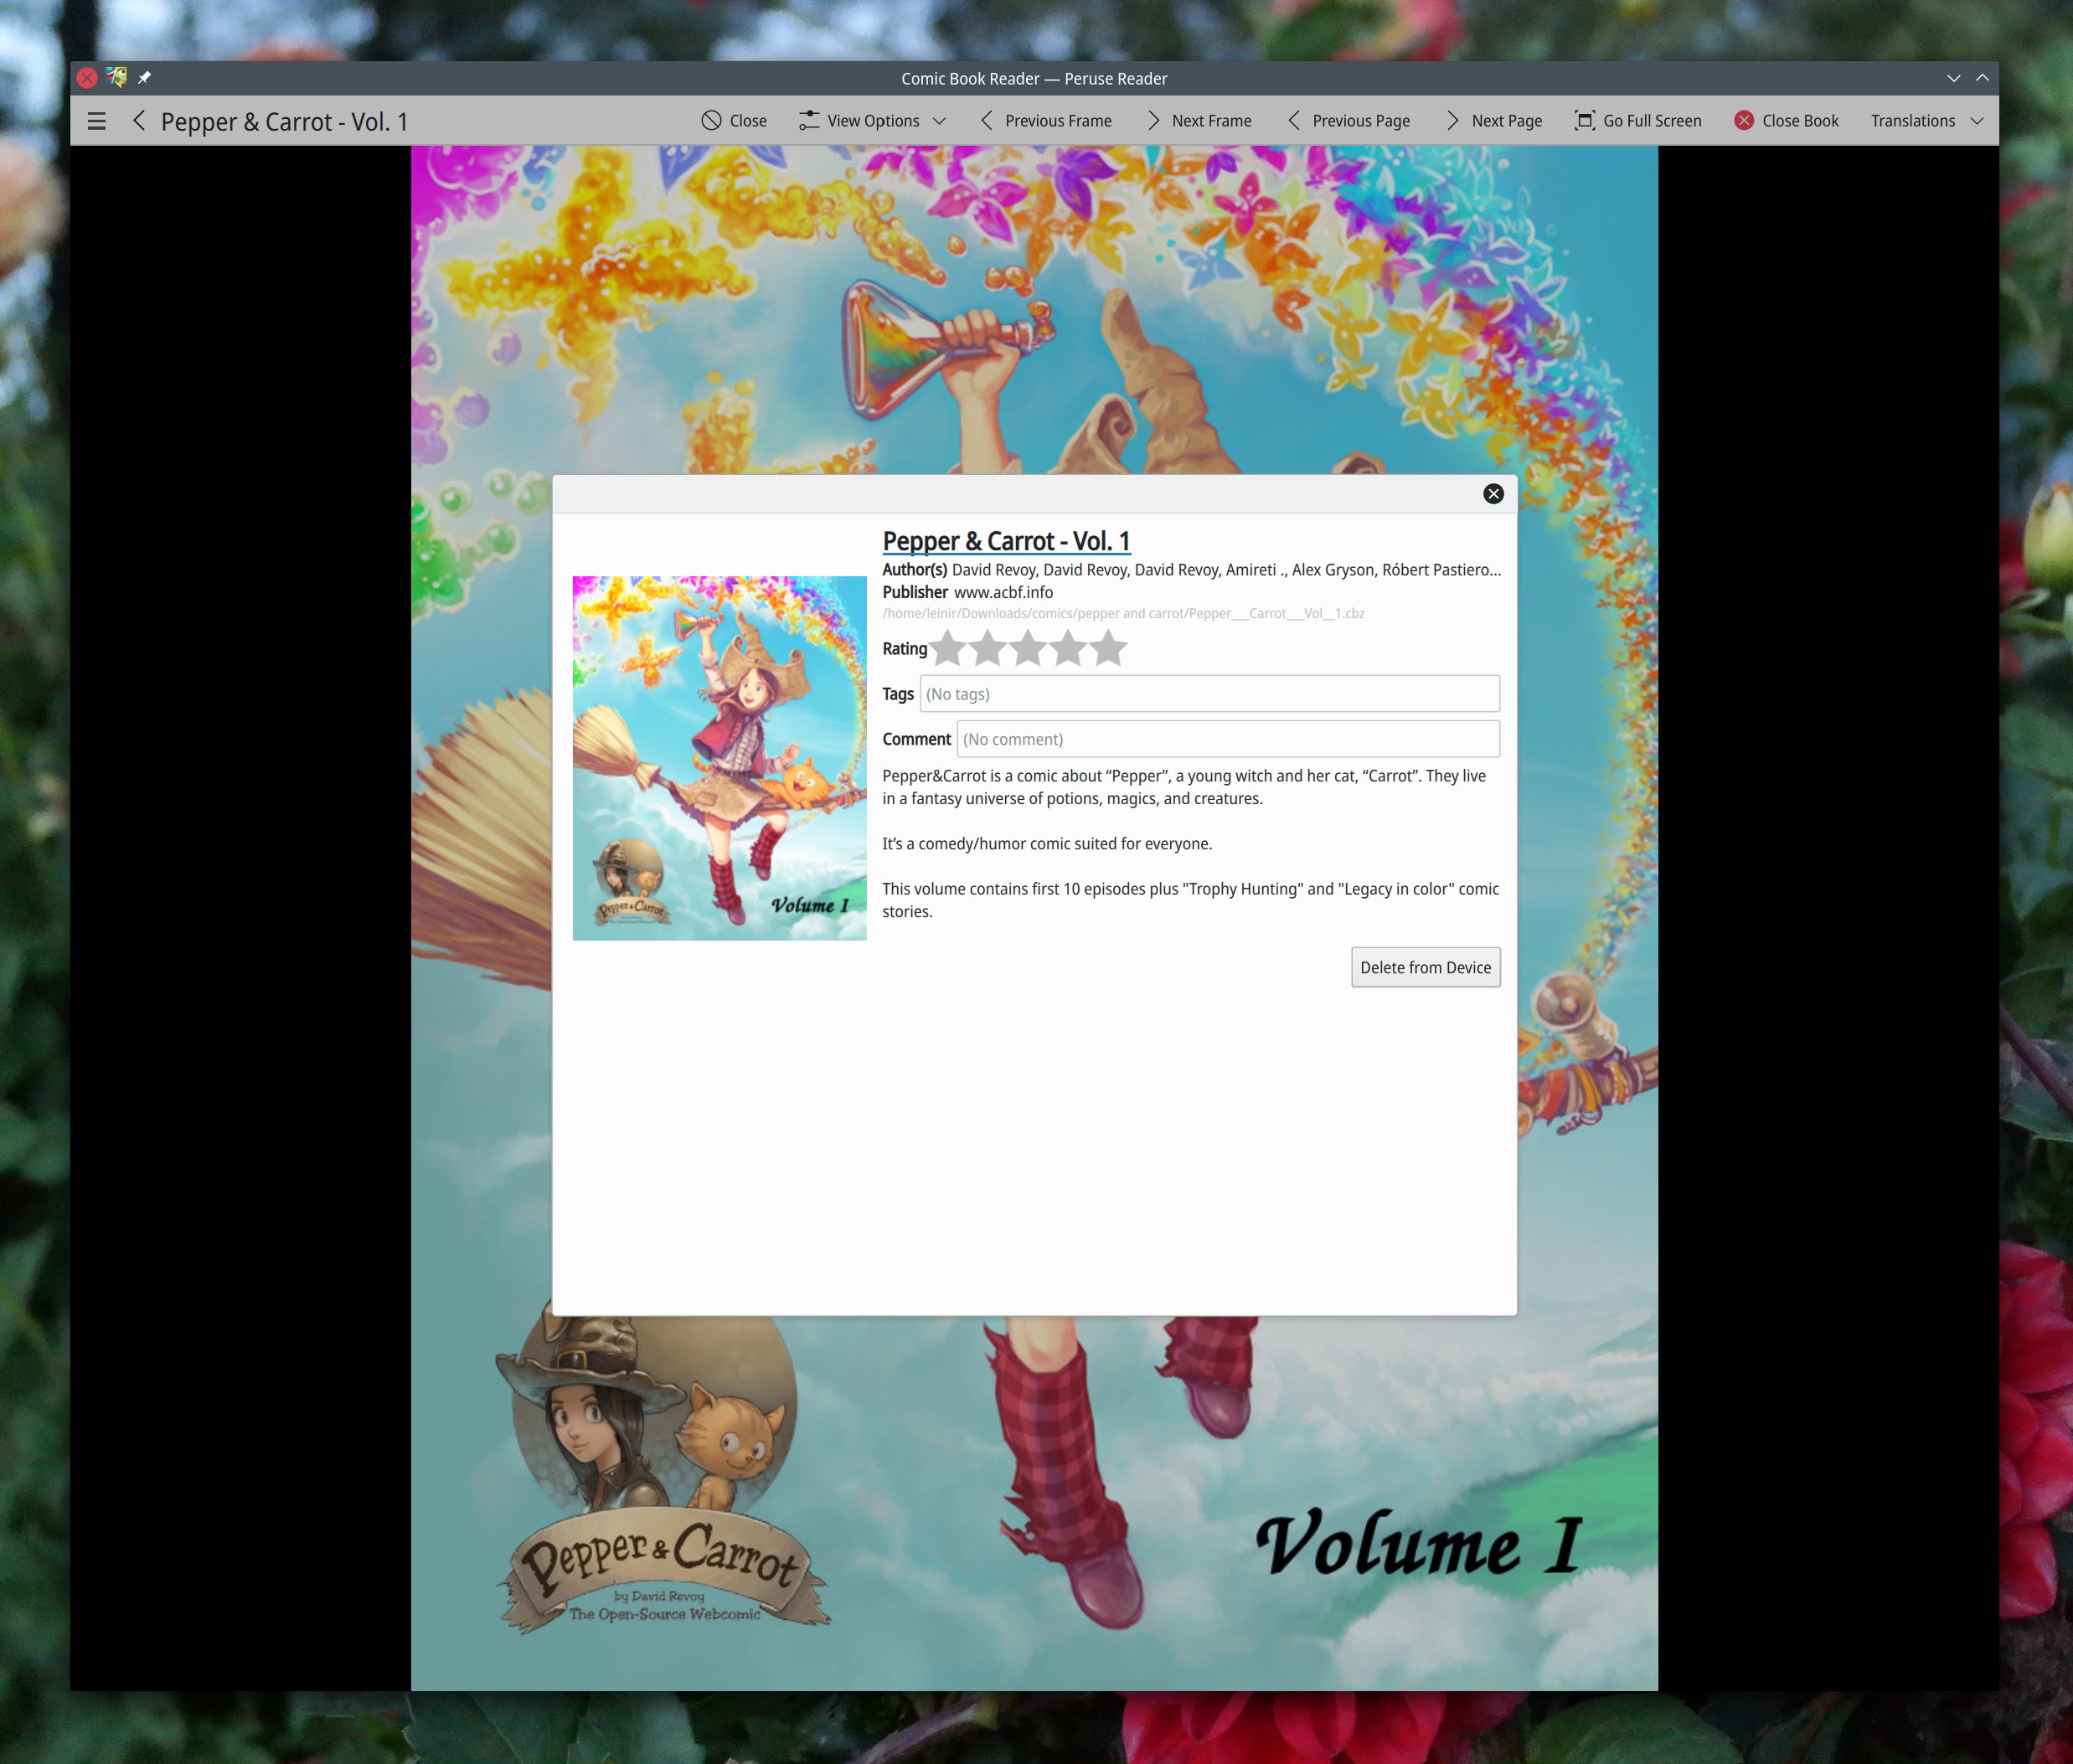
Task: Click the Next Frame navigation icon
Action: pos(1151,119)
